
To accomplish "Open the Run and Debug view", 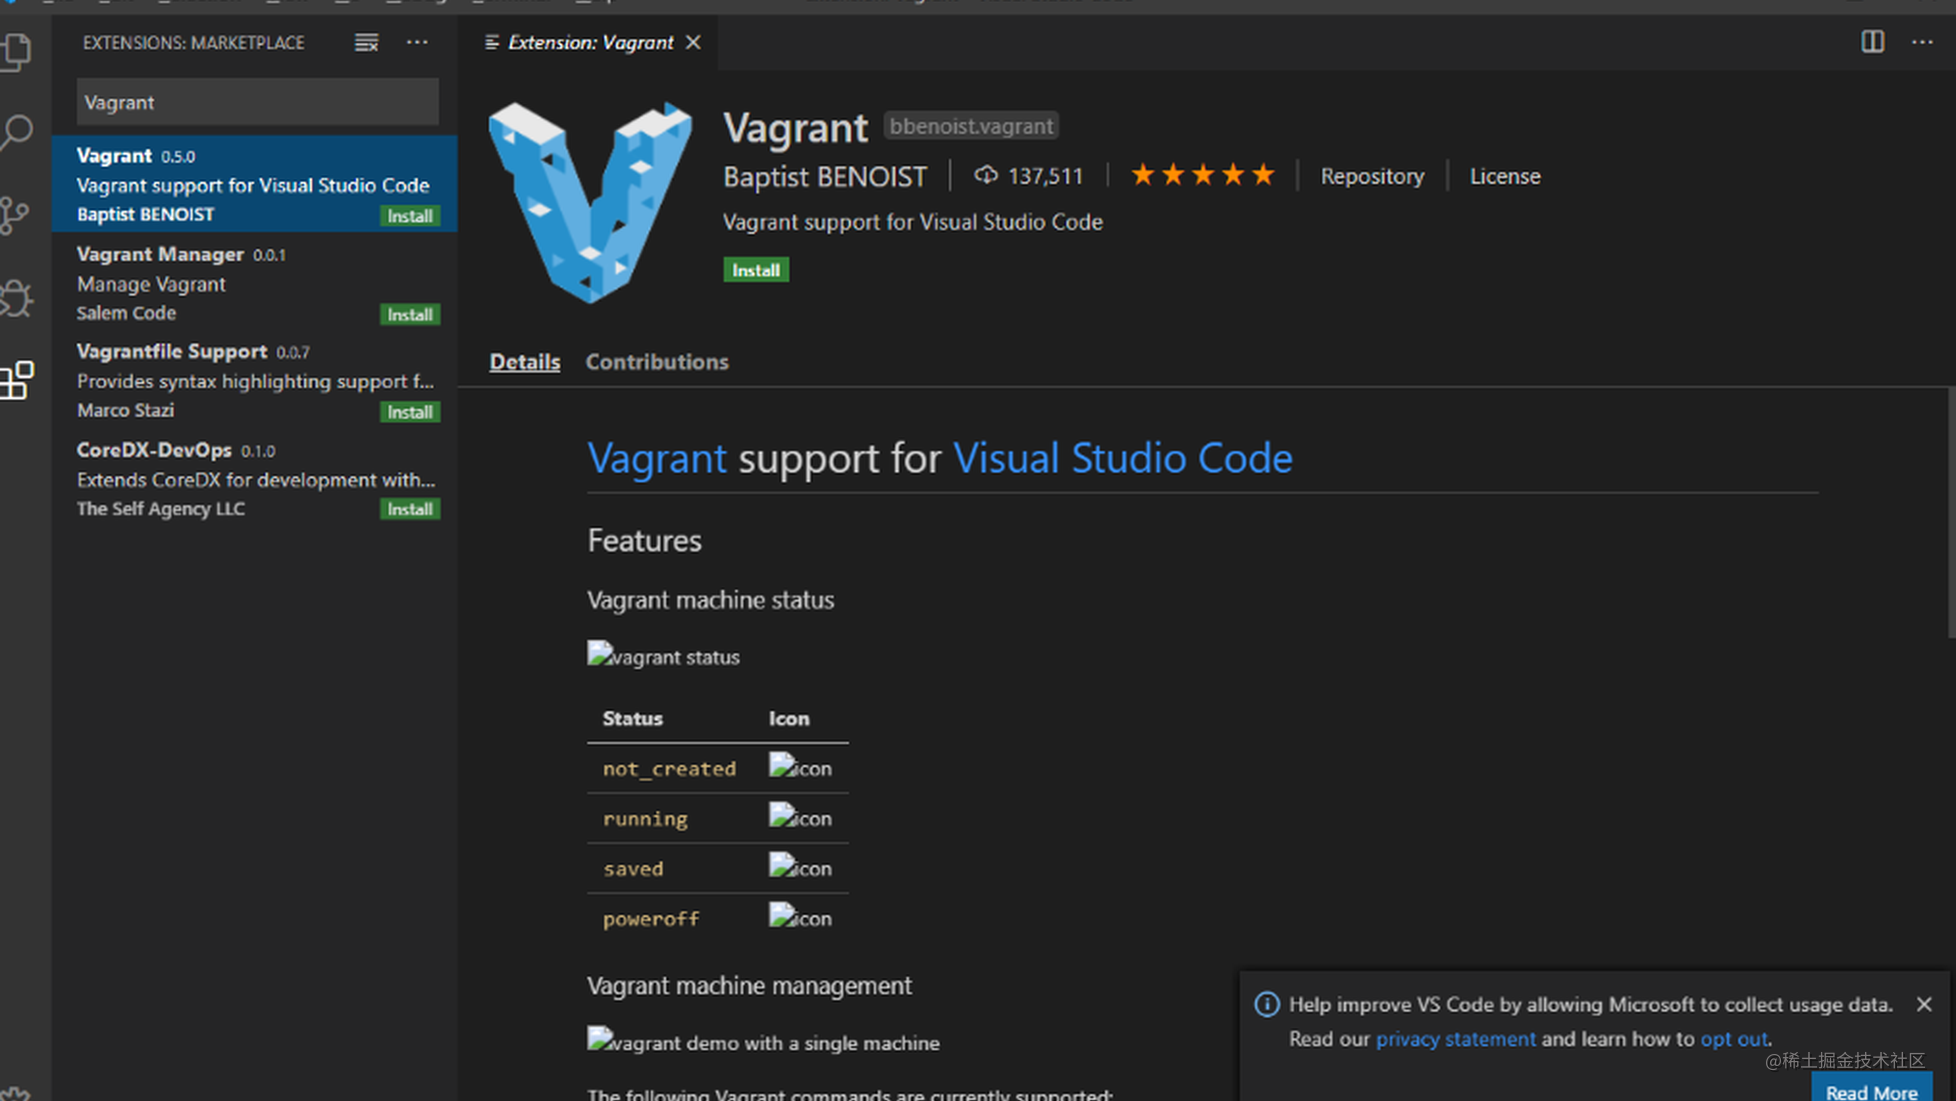I will point(16,298).
